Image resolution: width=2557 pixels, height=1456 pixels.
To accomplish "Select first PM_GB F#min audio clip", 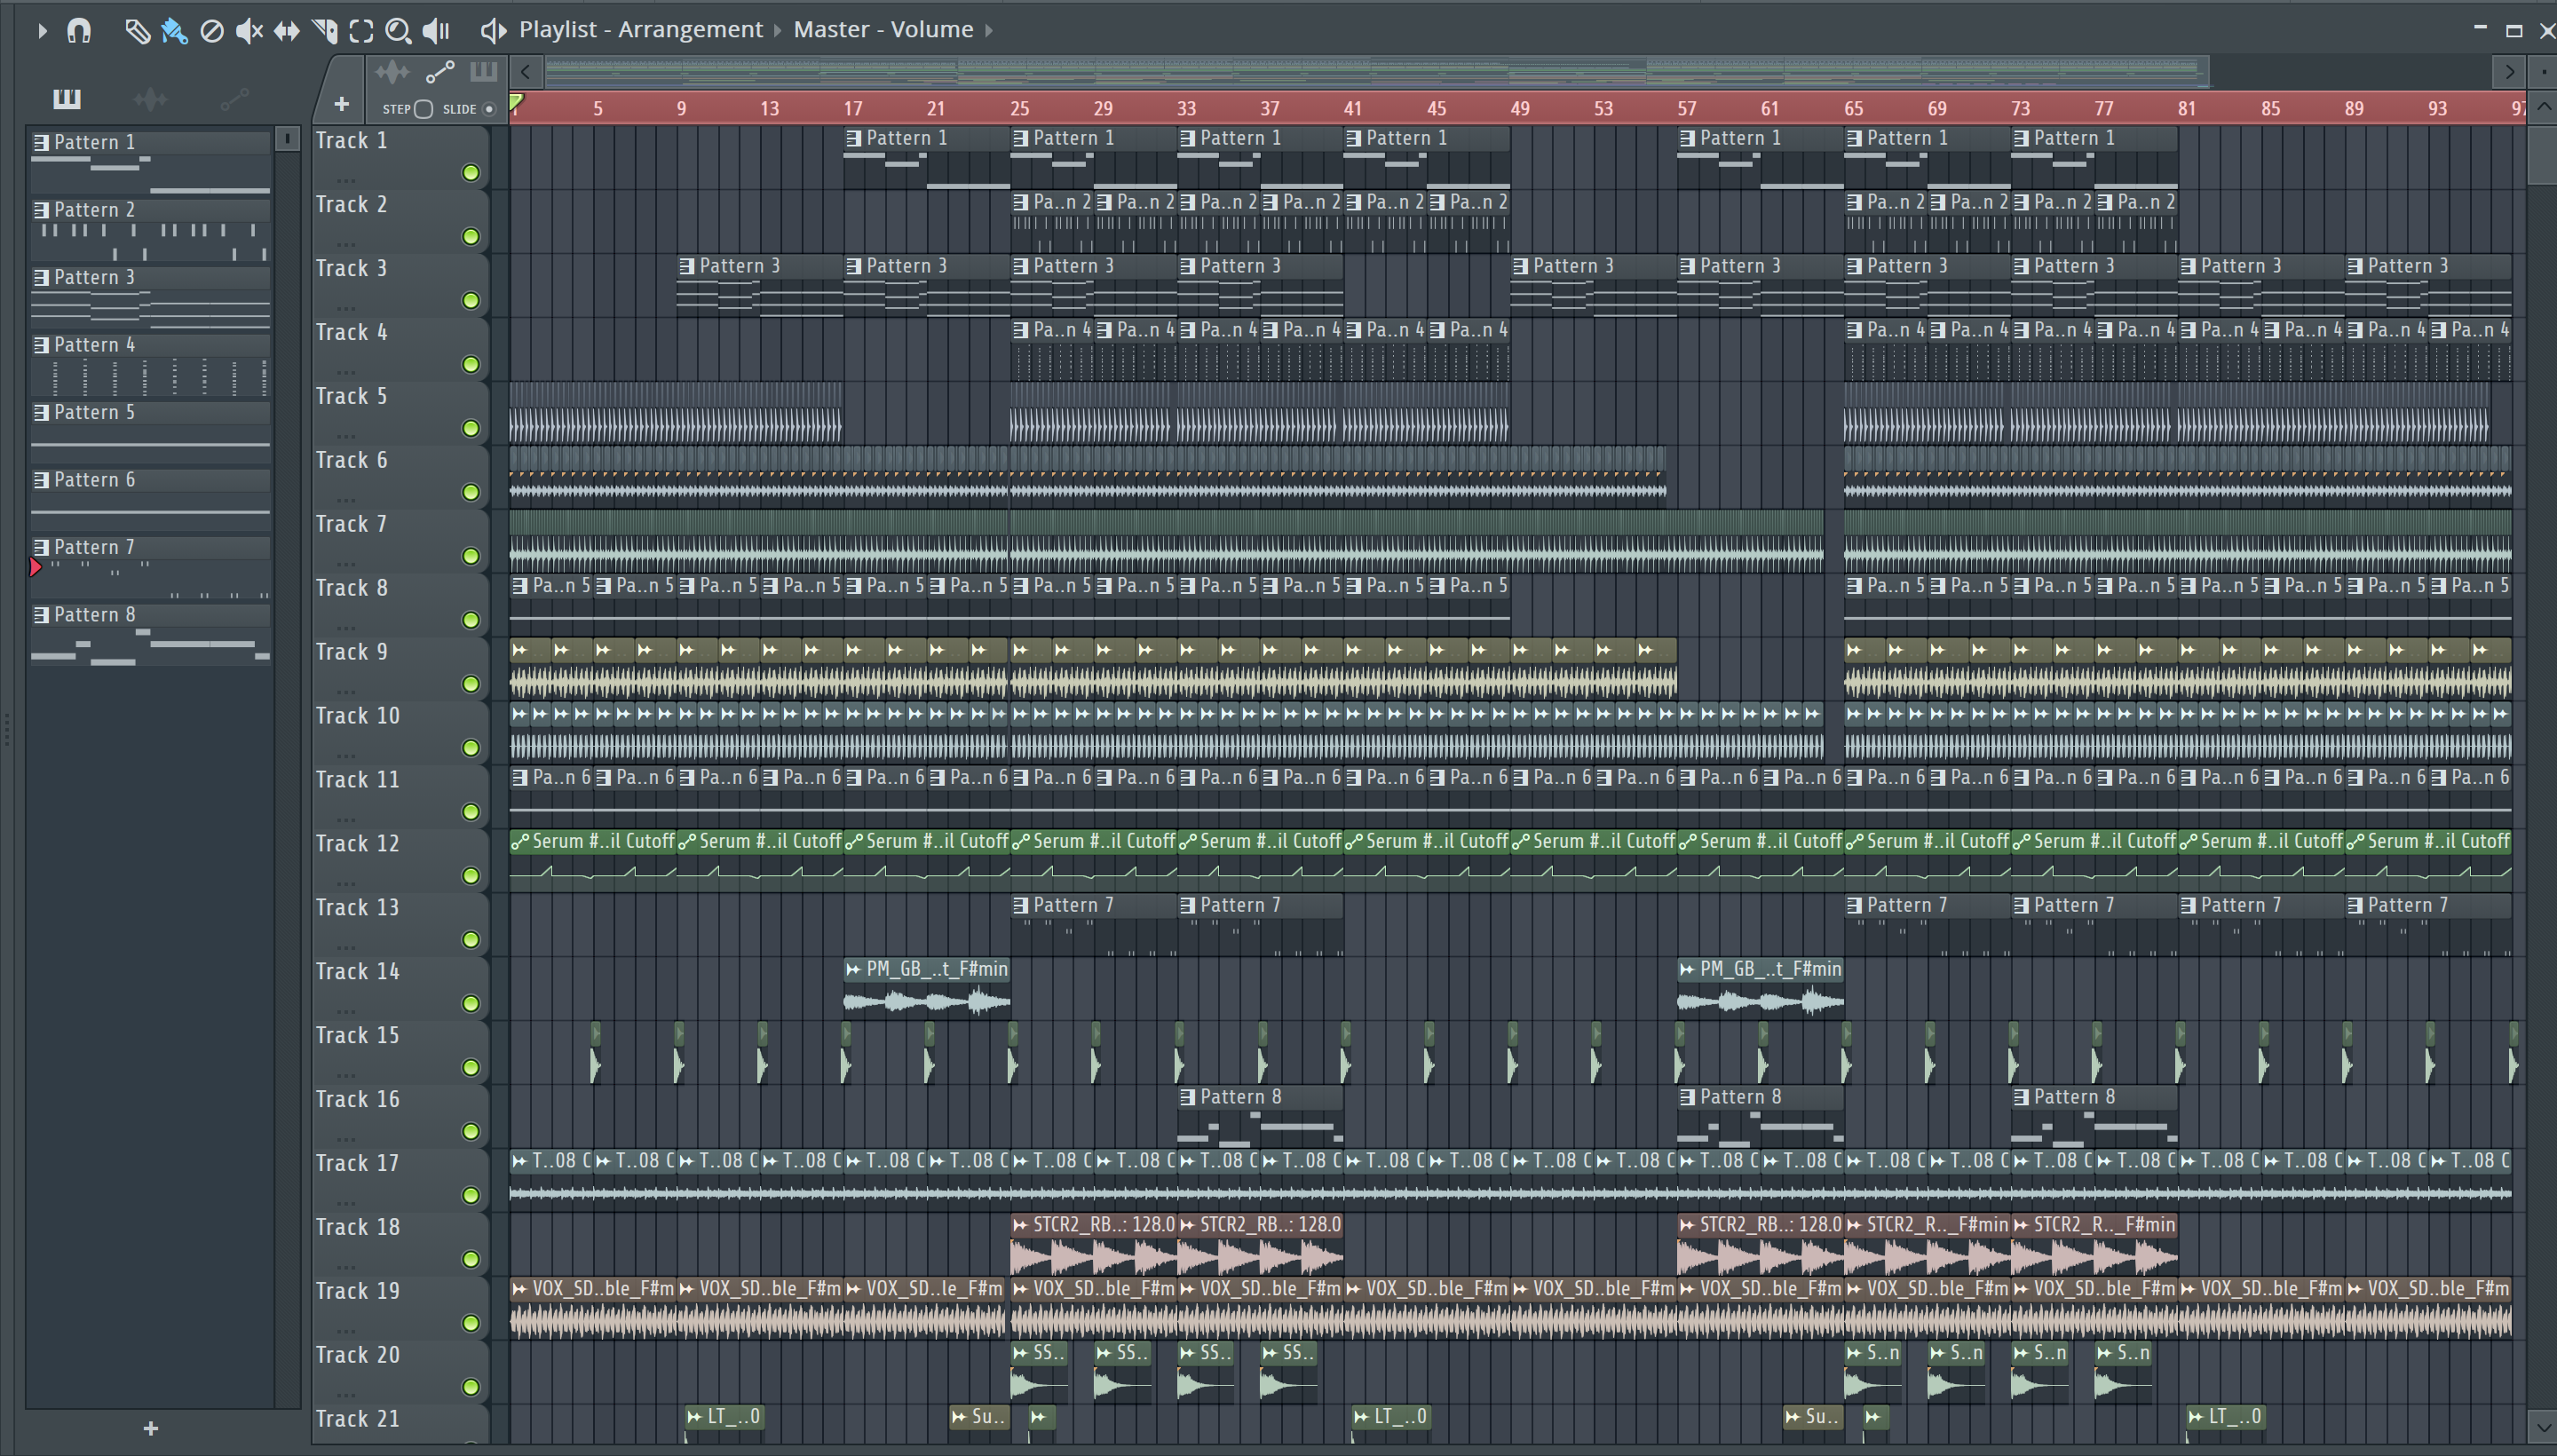I will click(927, 988).
